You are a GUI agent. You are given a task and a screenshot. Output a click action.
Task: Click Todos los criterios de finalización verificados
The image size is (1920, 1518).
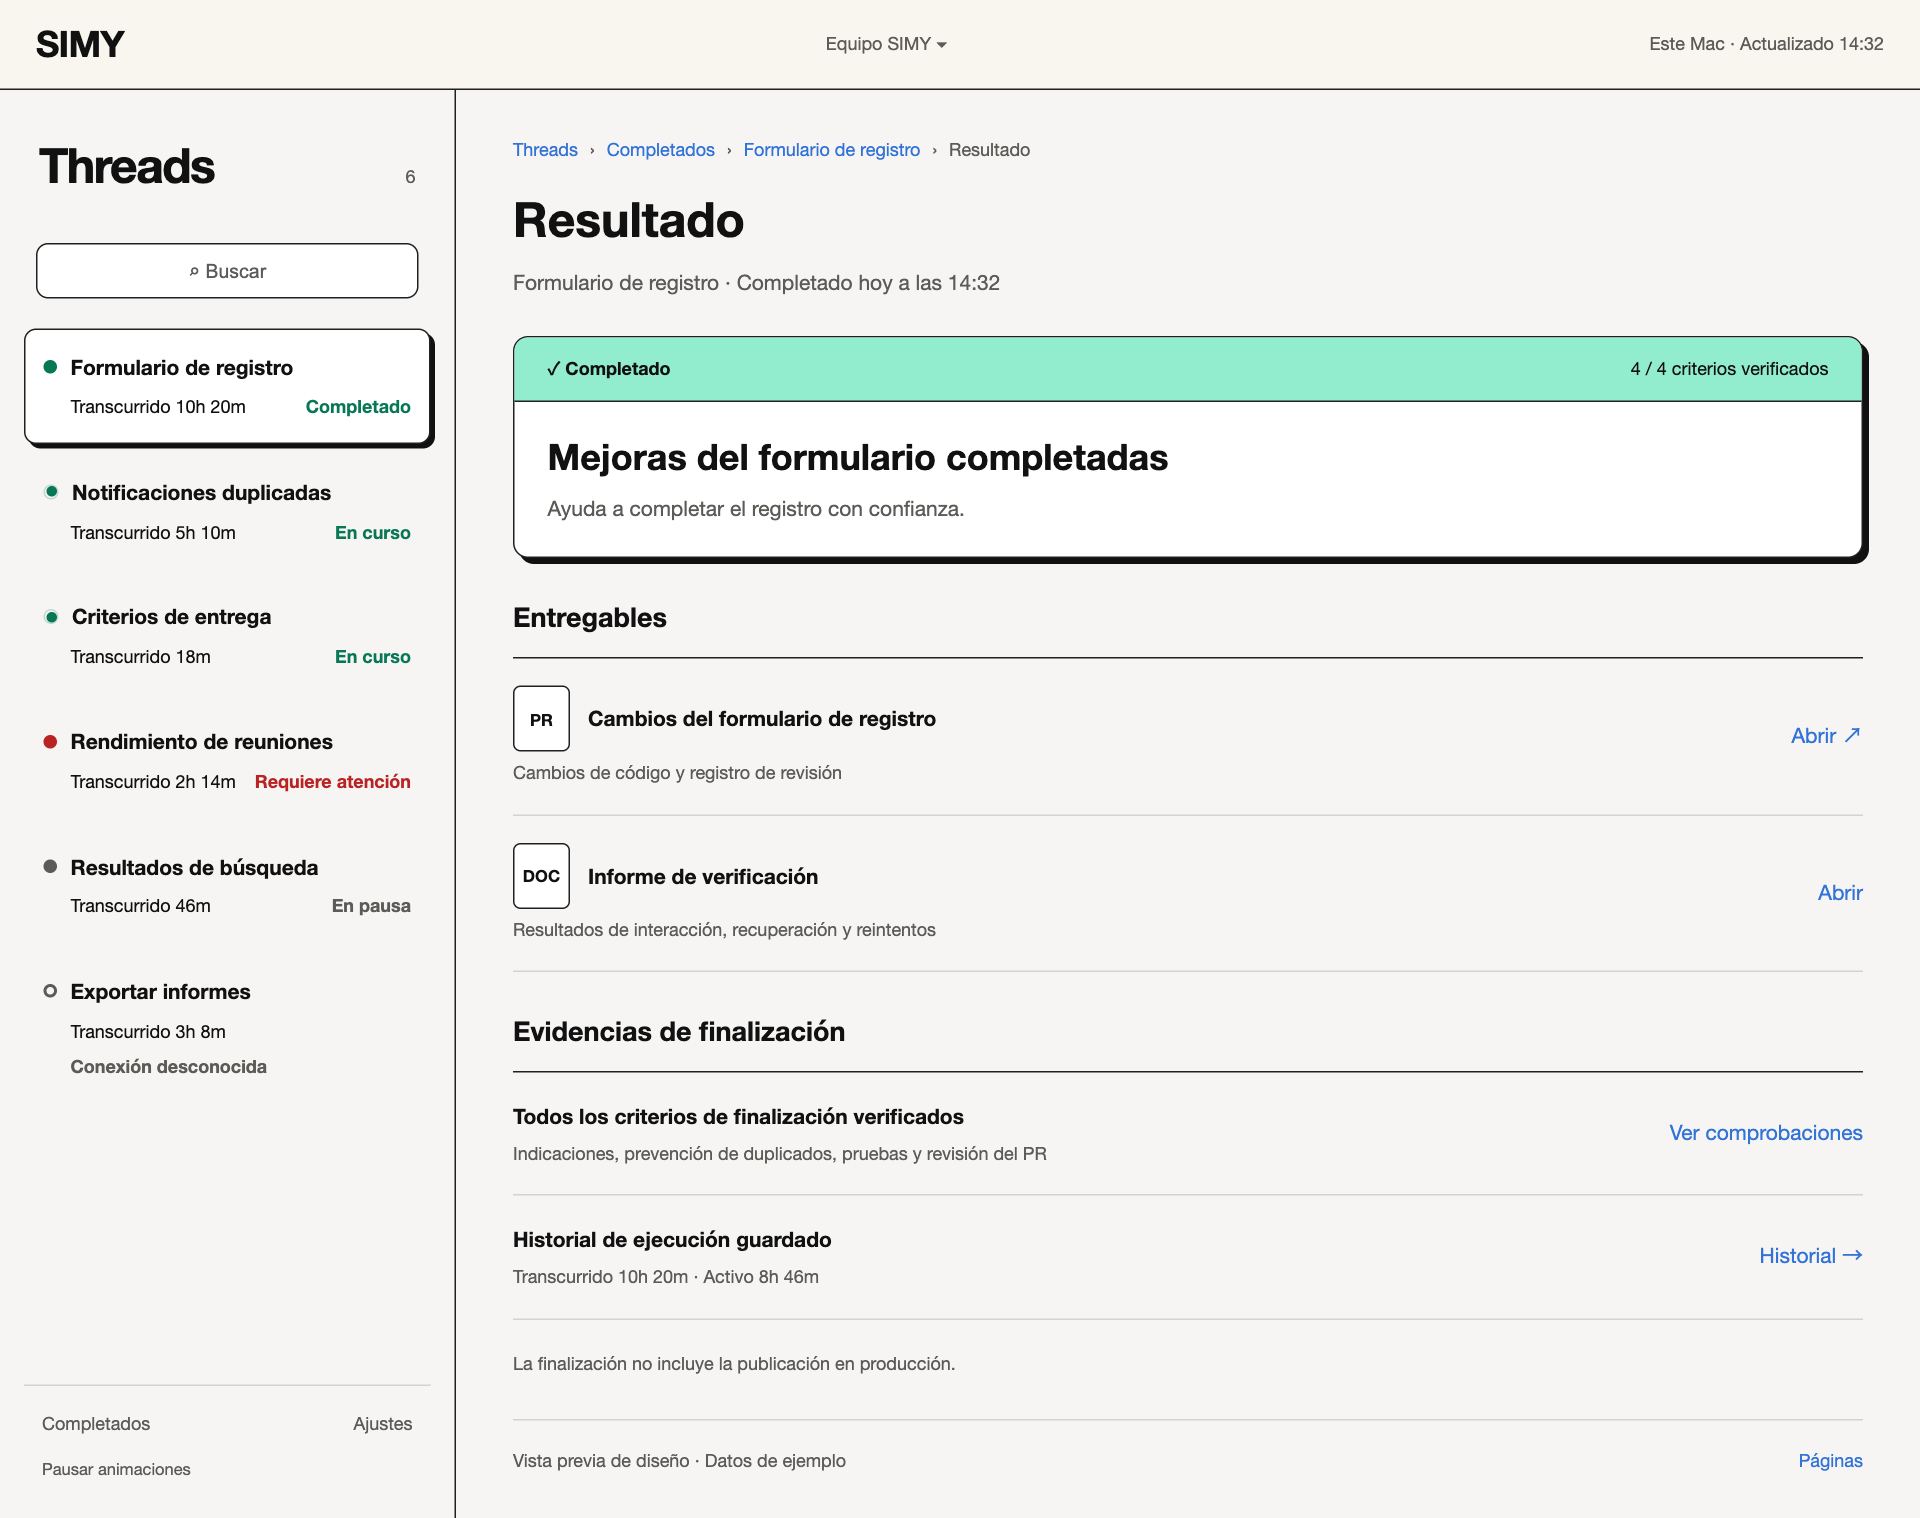(x=738, y=1117)
